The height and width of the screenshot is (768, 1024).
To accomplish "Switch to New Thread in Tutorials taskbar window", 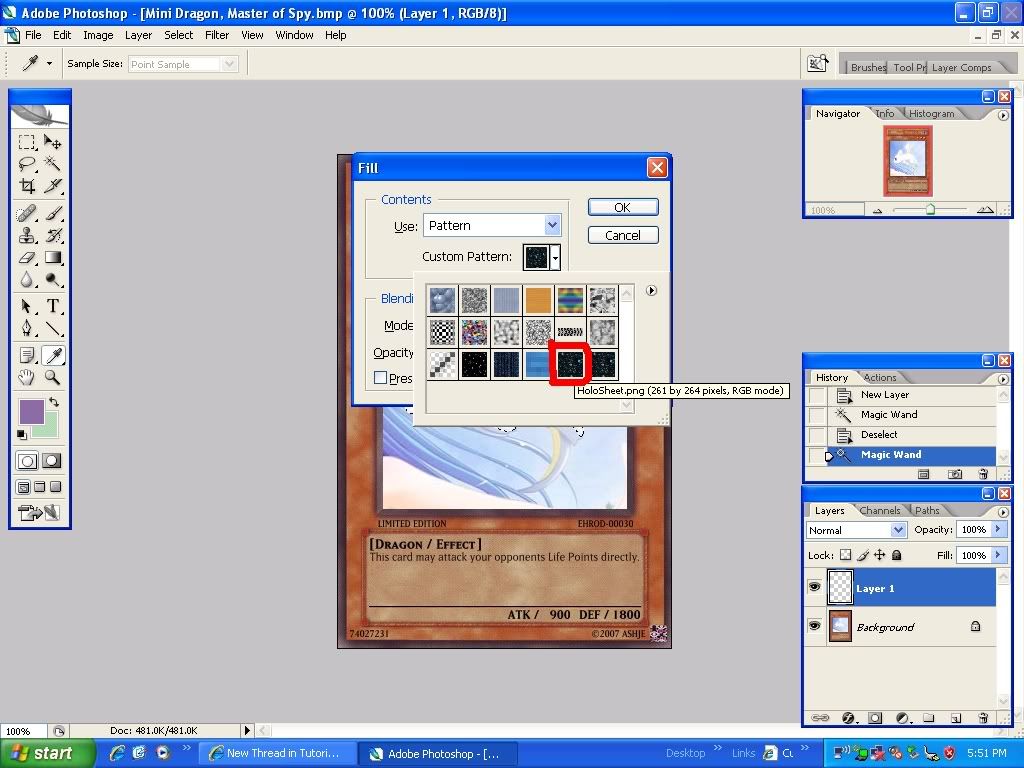I will [x=276, y=753].
